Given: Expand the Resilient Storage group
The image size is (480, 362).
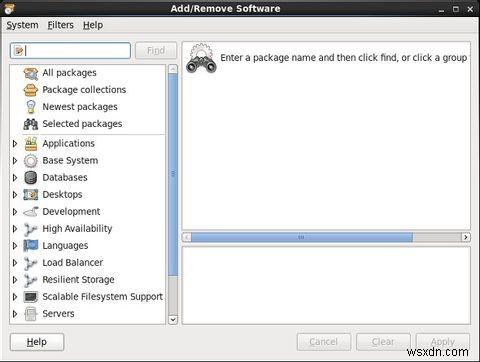Looking at the screenshot, I should (15, 280).
